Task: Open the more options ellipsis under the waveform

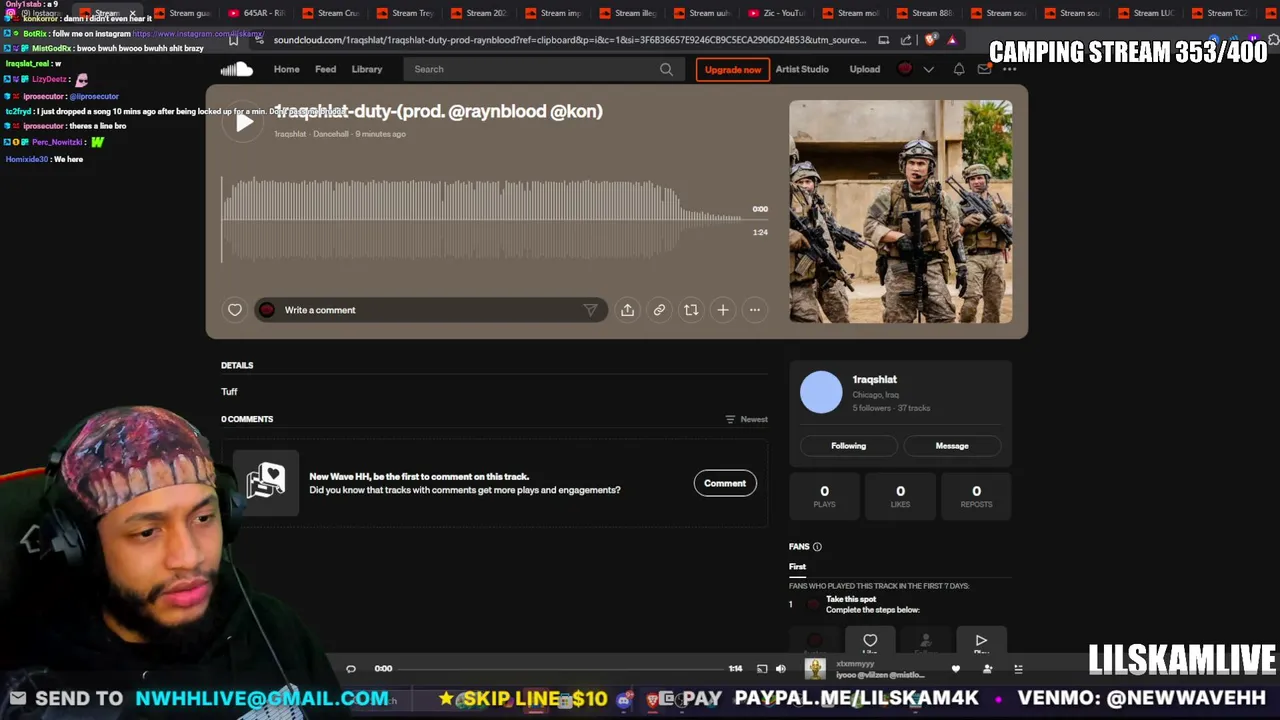Action: click(x=755, y=310)
